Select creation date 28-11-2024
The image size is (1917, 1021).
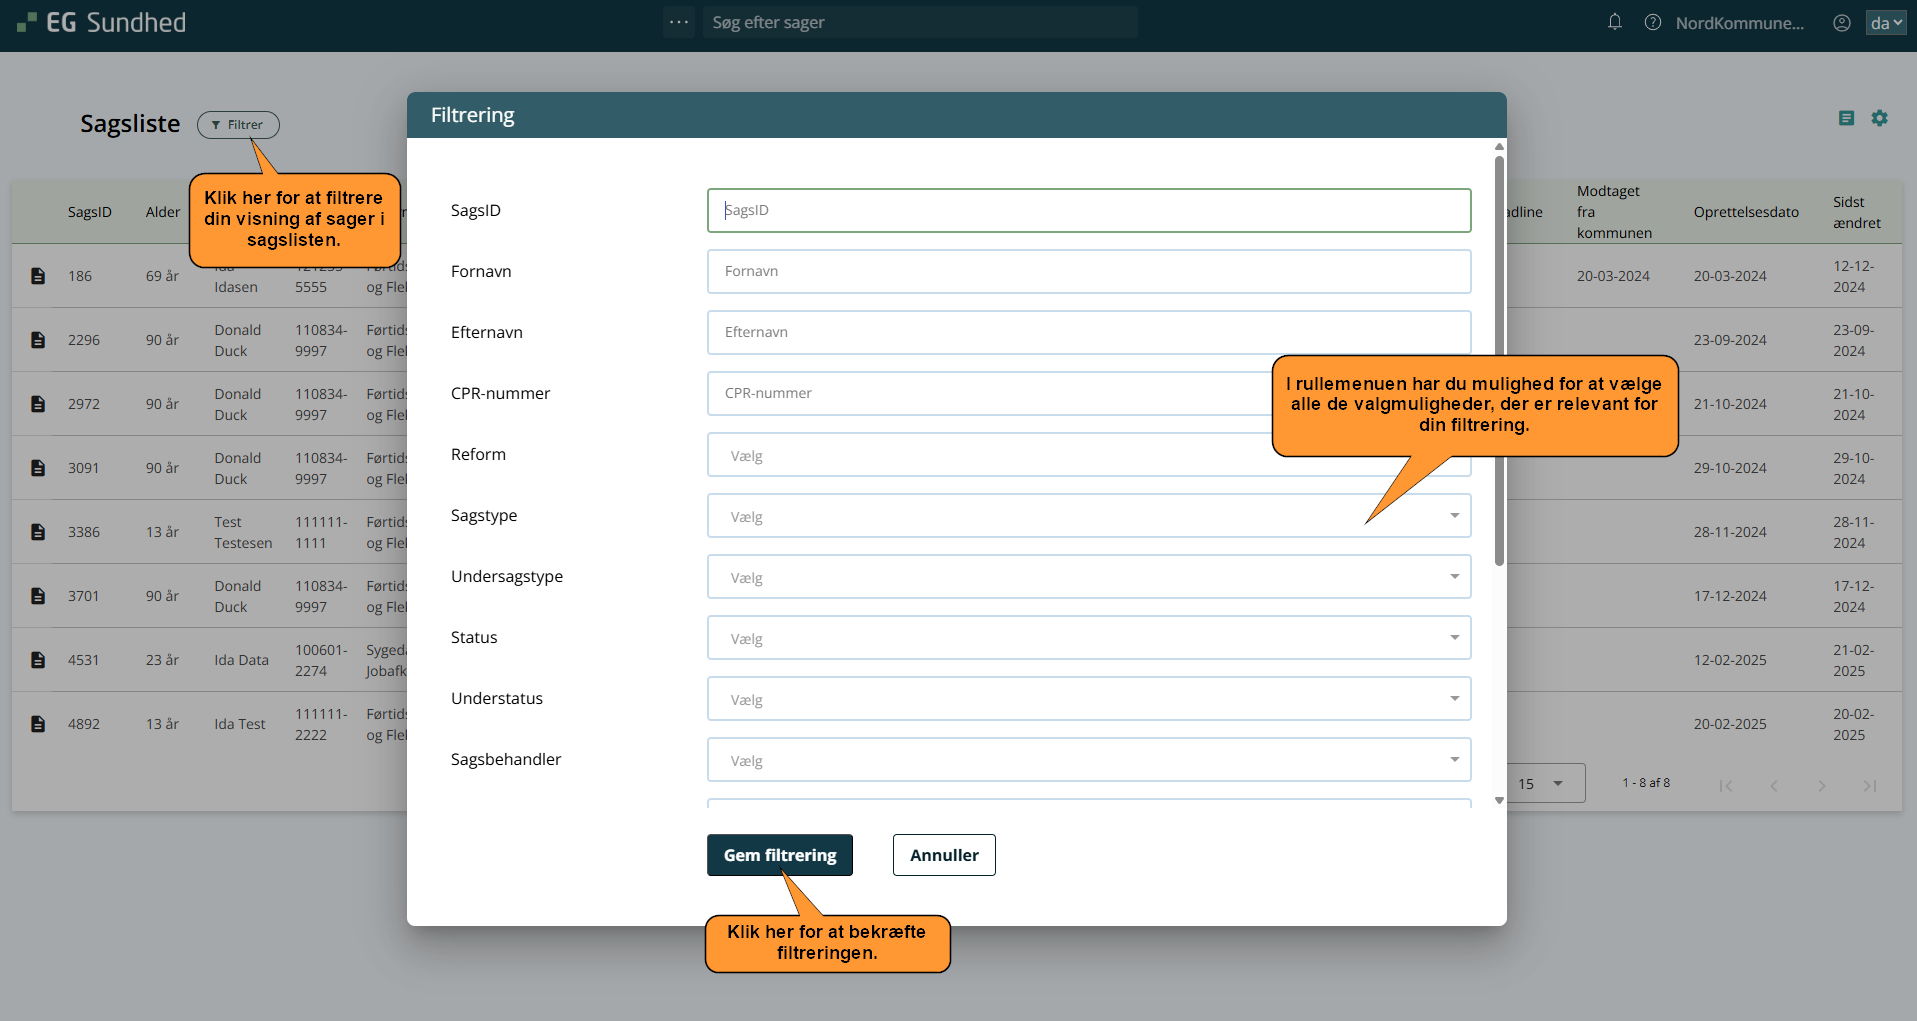pyautogui.click(x=1730, y=532)
